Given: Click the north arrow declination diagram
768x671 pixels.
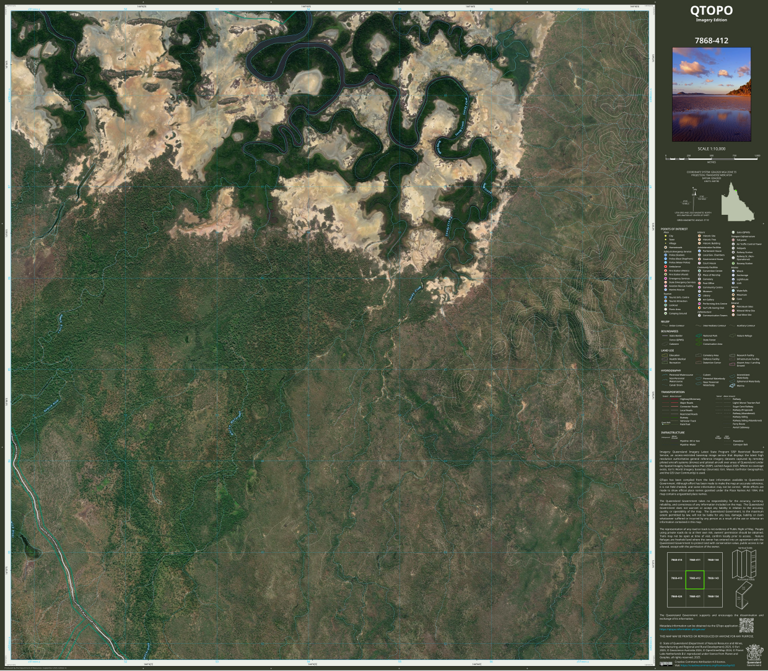Looking at the screenshot, I should point(694,199).
